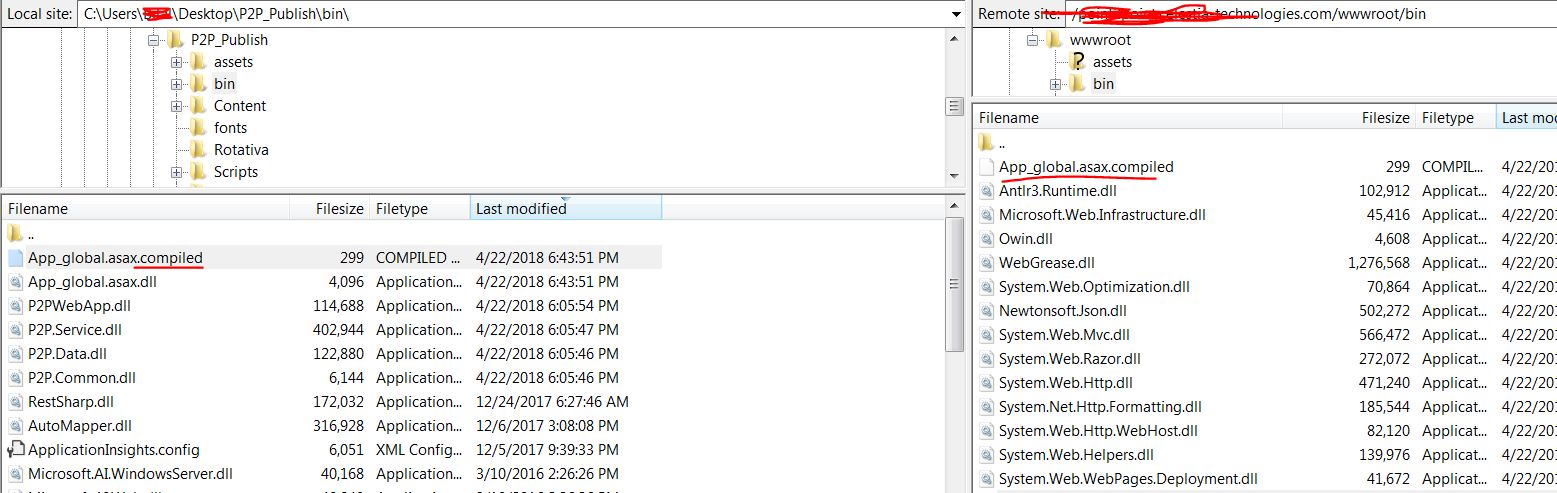
Task: Collapse the P2P_Publish local tree node
Action: click(155, 40)
